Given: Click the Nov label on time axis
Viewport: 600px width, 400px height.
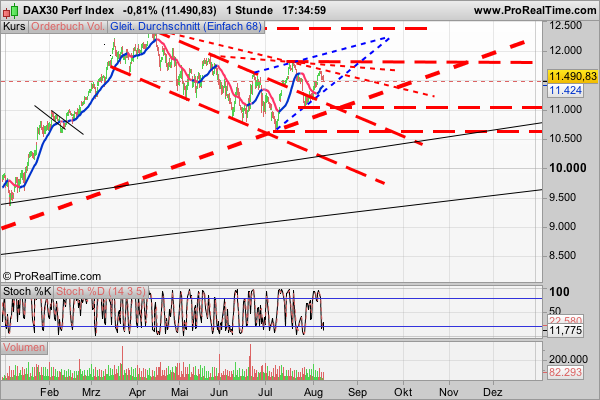Looking at the screenshot, I should 448,392.
